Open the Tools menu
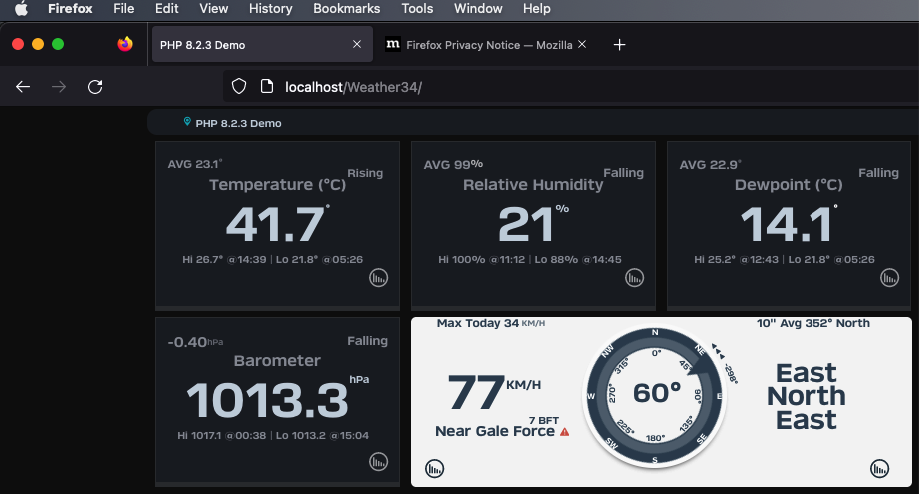This screenshot has width=919, height=494. point(417,9)
